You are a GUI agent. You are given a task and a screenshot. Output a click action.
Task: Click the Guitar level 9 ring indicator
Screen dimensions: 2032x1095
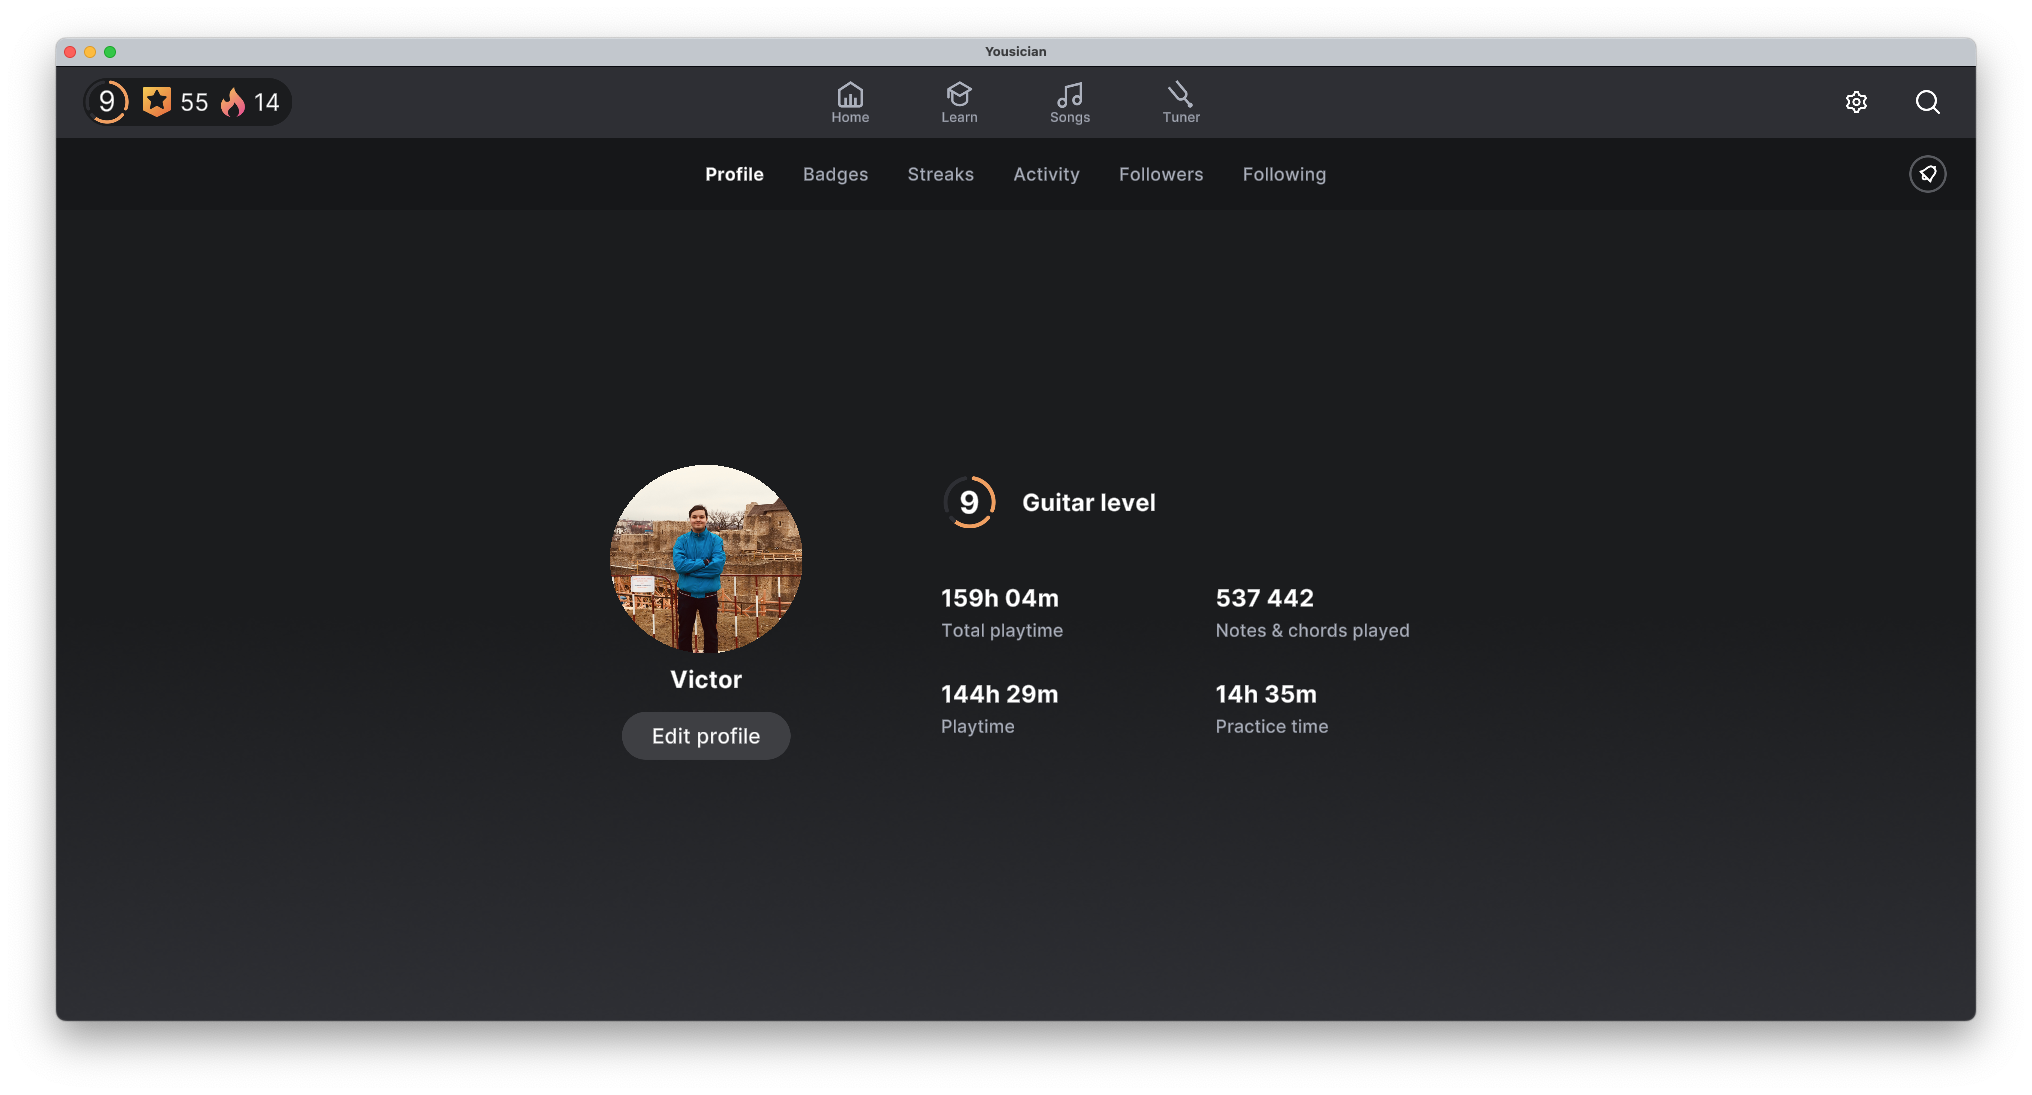tap(969, 502)
